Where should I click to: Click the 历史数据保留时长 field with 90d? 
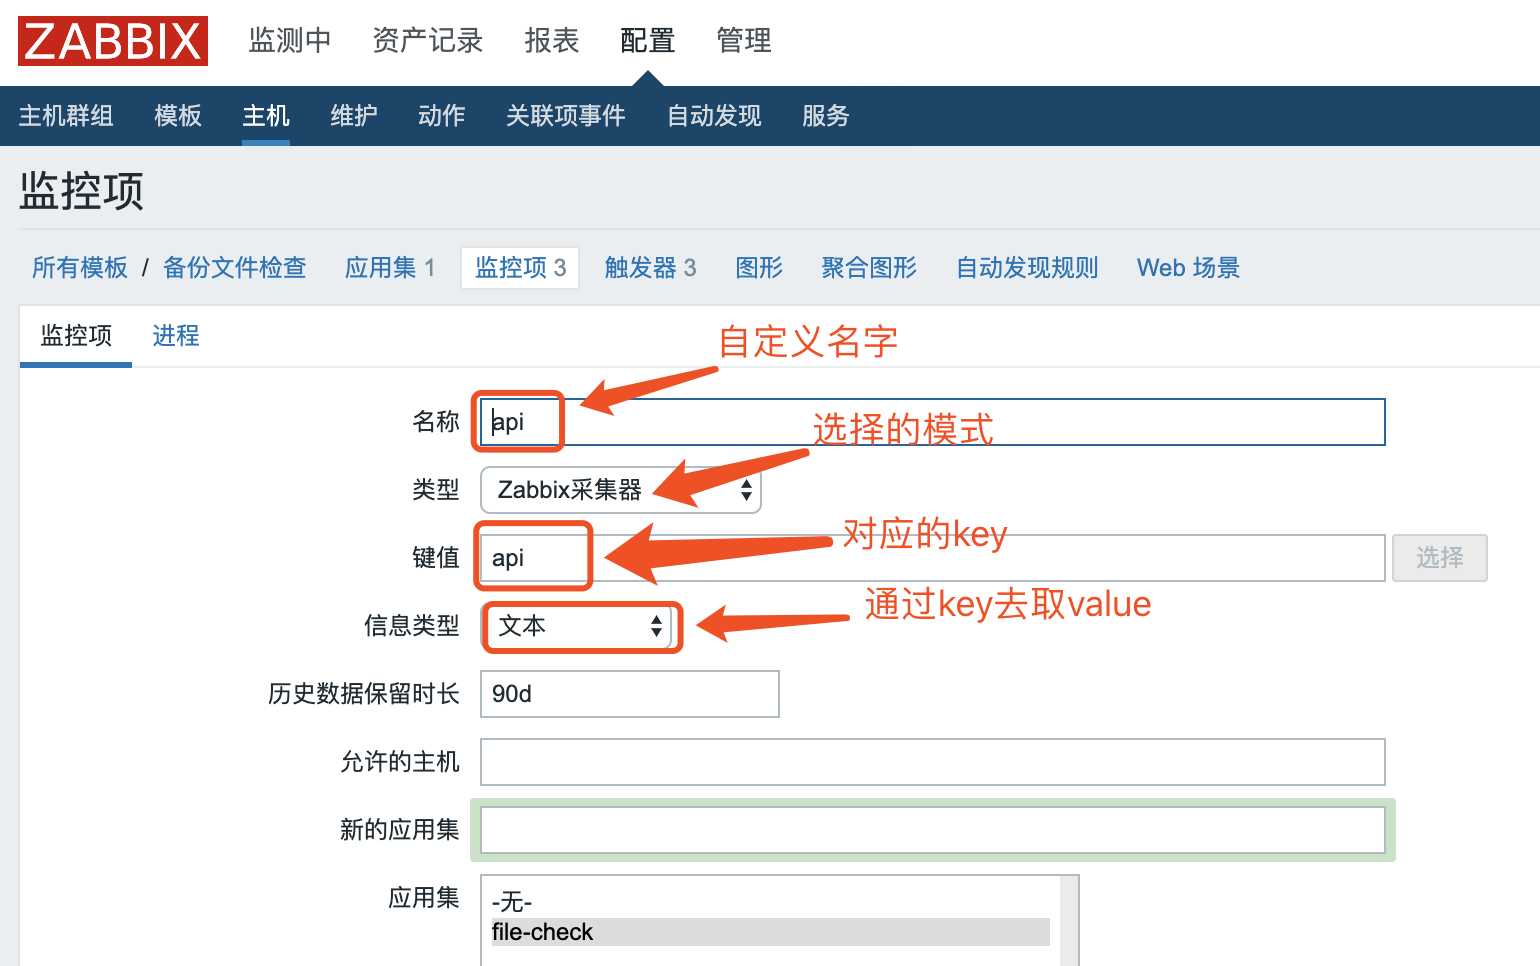[630, 694]
